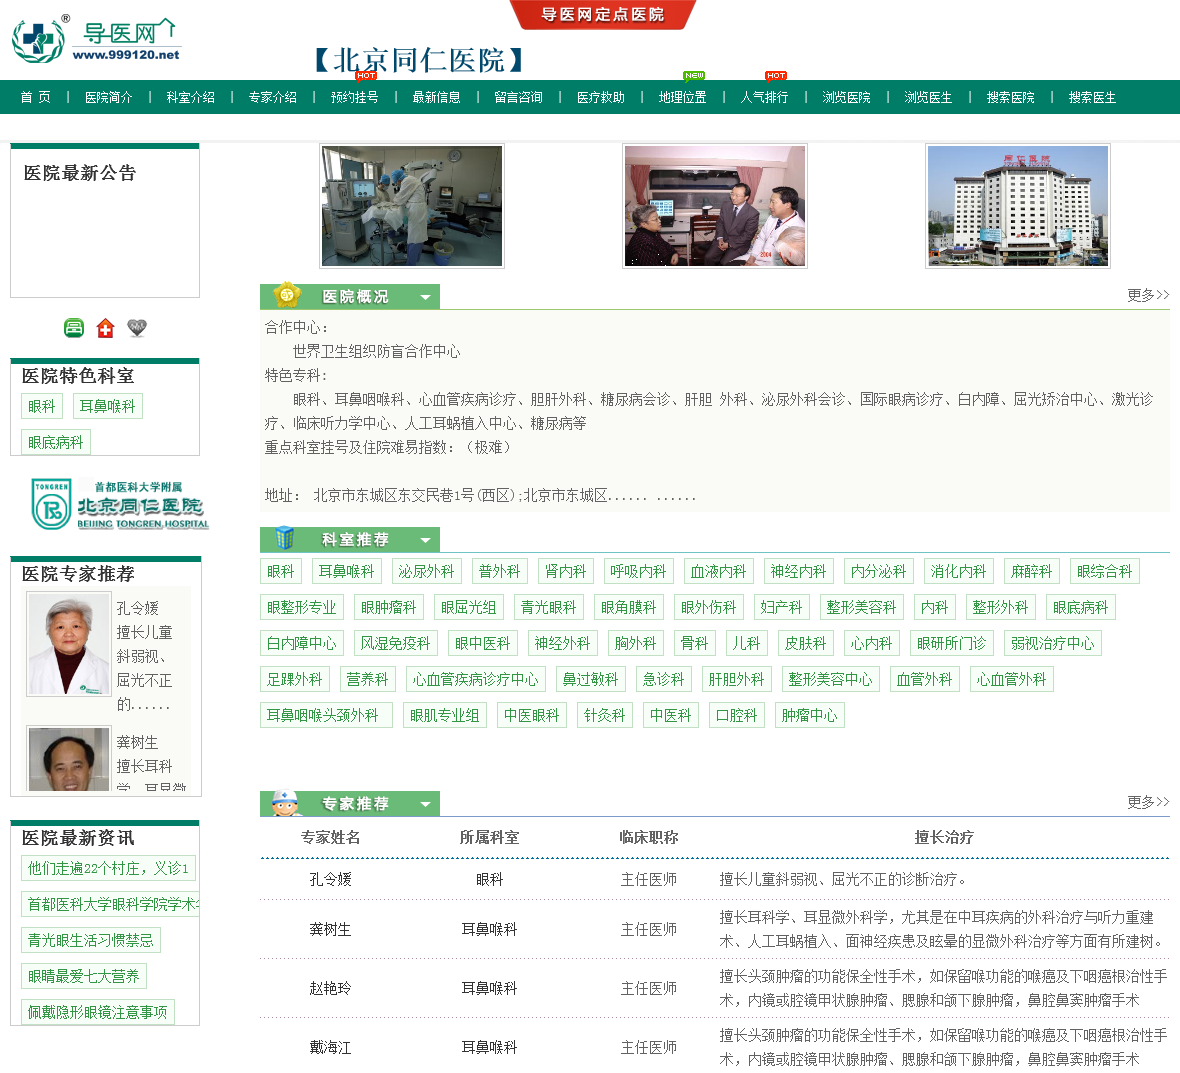Image resolution: width=1180 pixels, height=1073 pixels.
Task: Select 肾内科 department tag
Action: (566, 571)
